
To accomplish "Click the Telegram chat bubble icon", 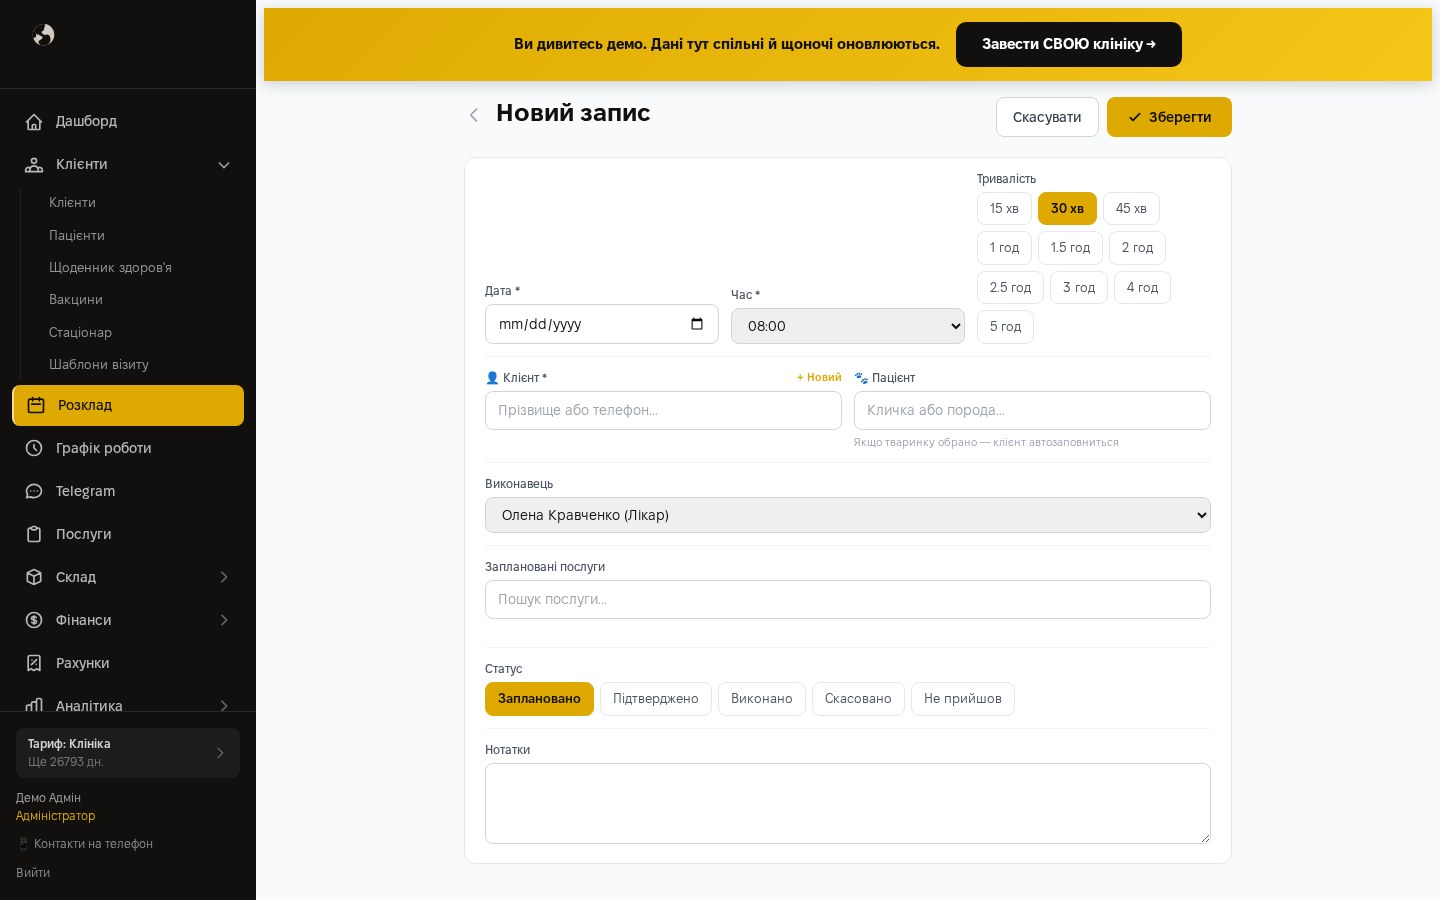I will (34, 491).
